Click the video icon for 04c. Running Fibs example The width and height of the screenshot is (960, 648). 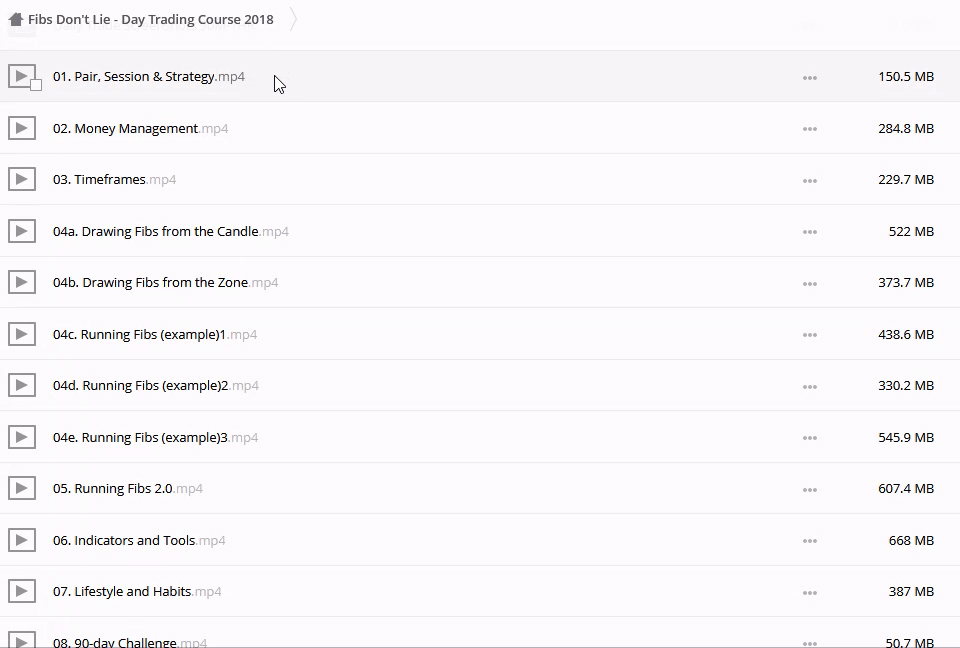coord(22,334)
